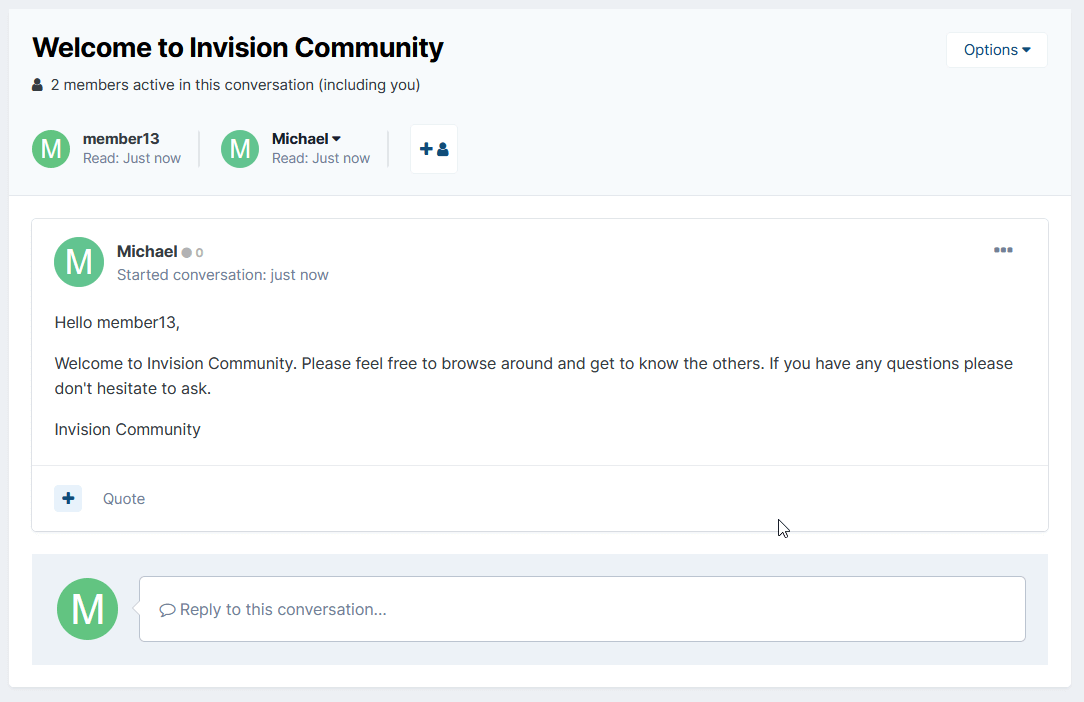Image resolution: width=1084 pixels, height=702 pixels.
Task: Open member13's avatar in participants list
Action: (51, 149)
